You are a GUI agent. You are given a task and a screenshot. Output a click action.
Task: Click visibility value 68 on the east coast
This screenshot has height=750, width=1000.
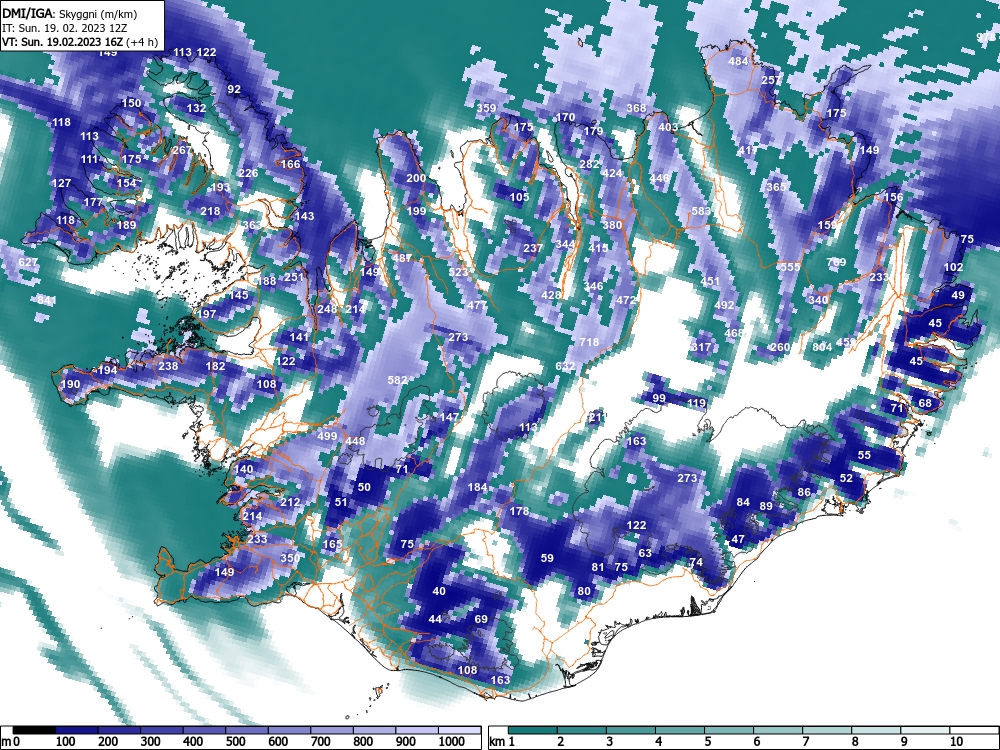(x=925, y=403)
